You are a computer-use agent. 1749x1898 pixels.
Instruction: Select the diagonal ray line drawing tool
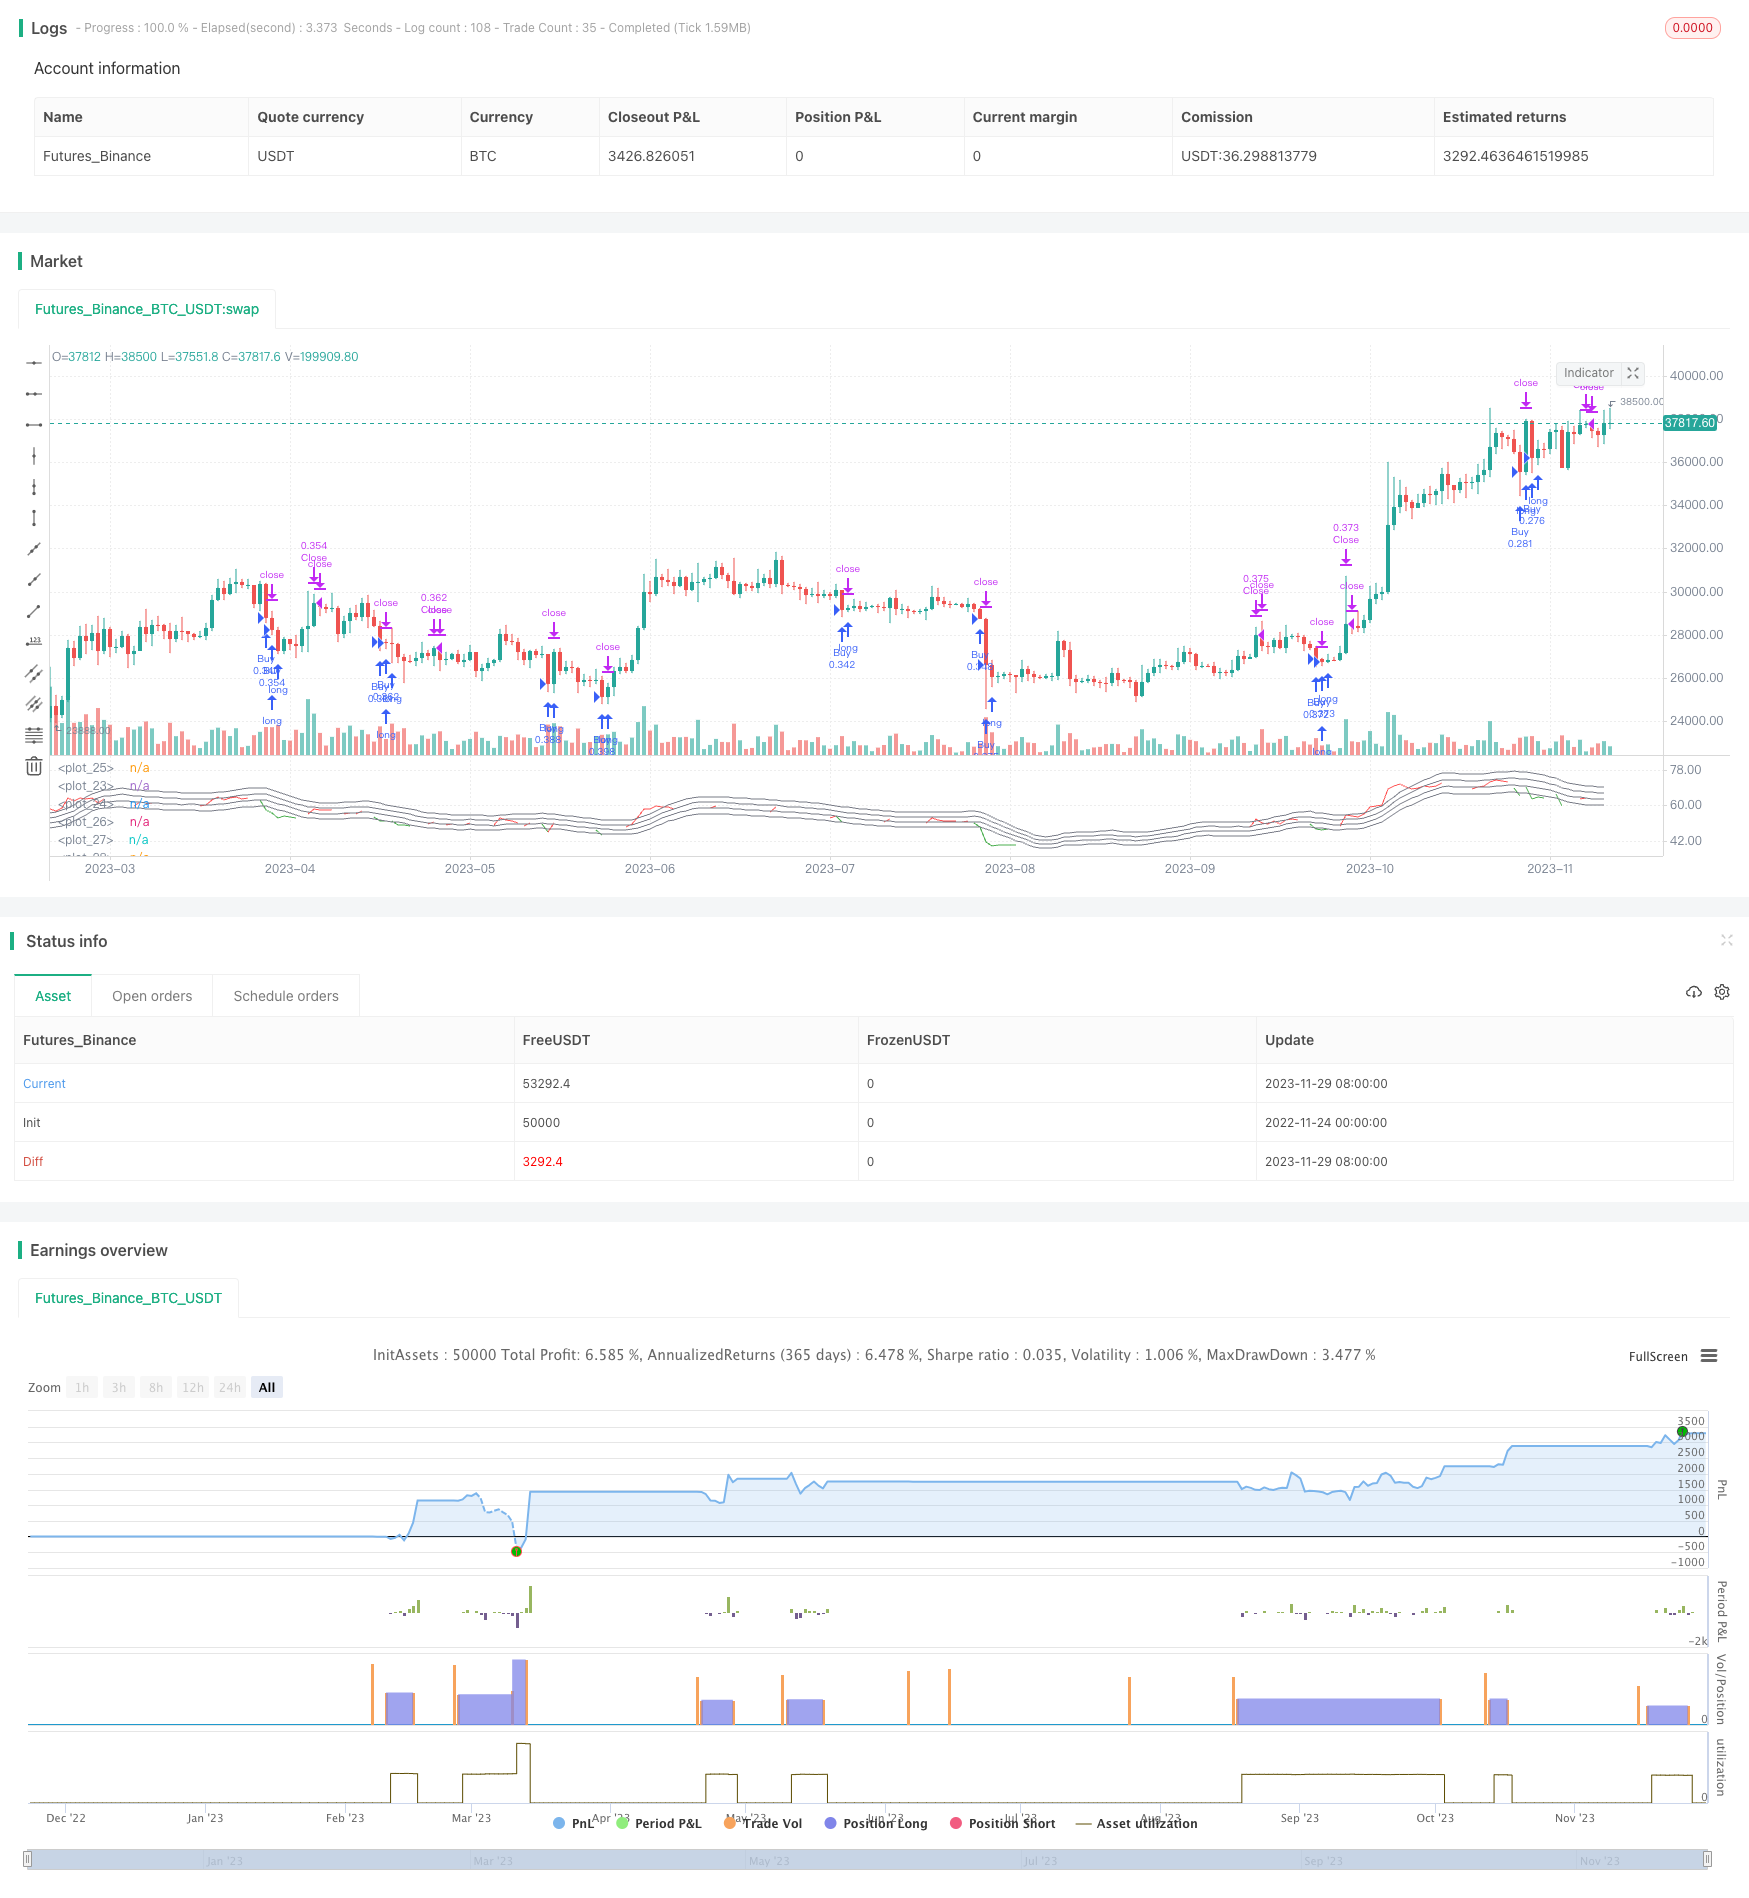pos(34,580)
